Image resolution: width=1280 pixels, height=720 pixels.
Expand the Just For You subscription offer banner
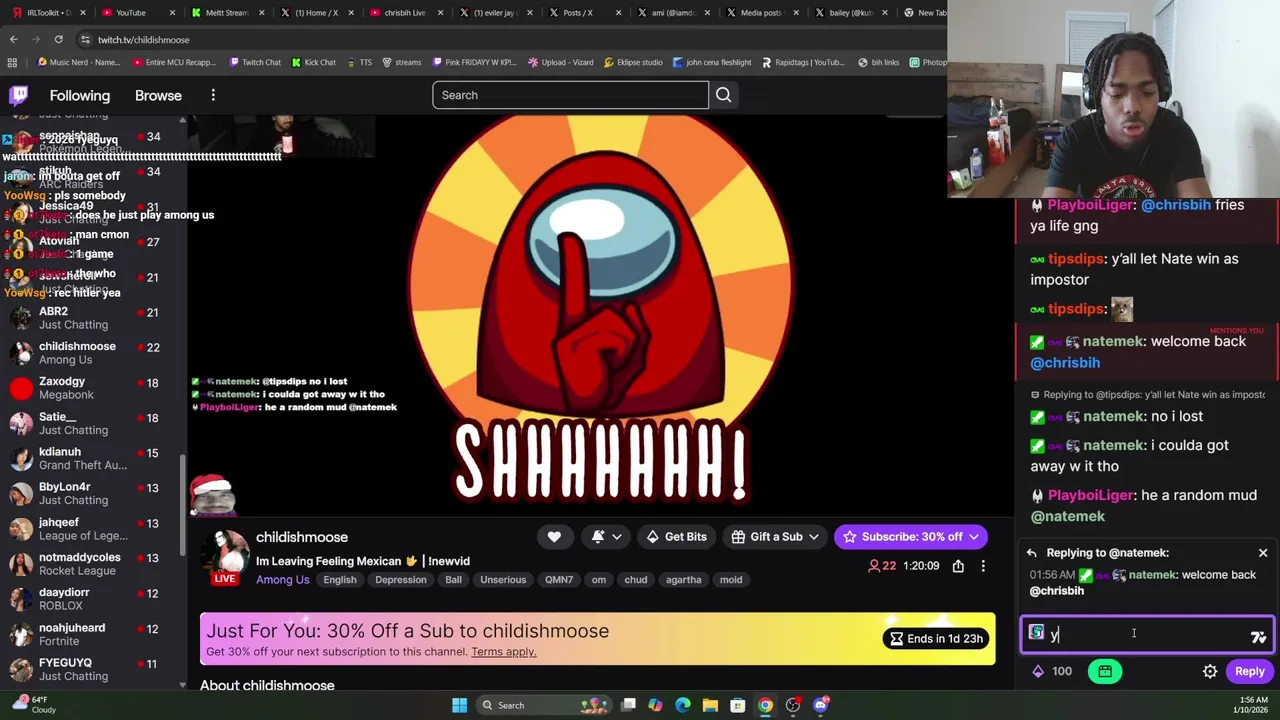(597, 639)
